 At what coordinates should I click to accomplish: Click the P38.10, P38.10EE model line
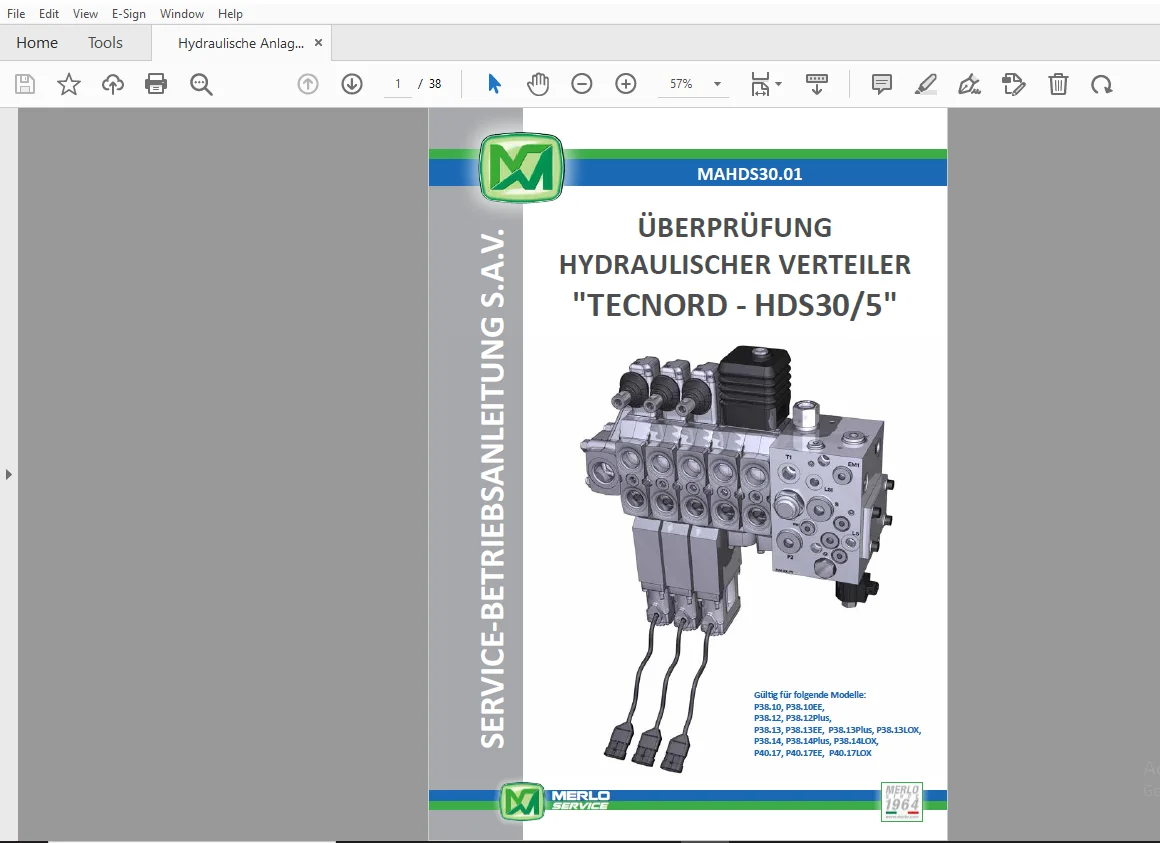click(x=789, y=707)
